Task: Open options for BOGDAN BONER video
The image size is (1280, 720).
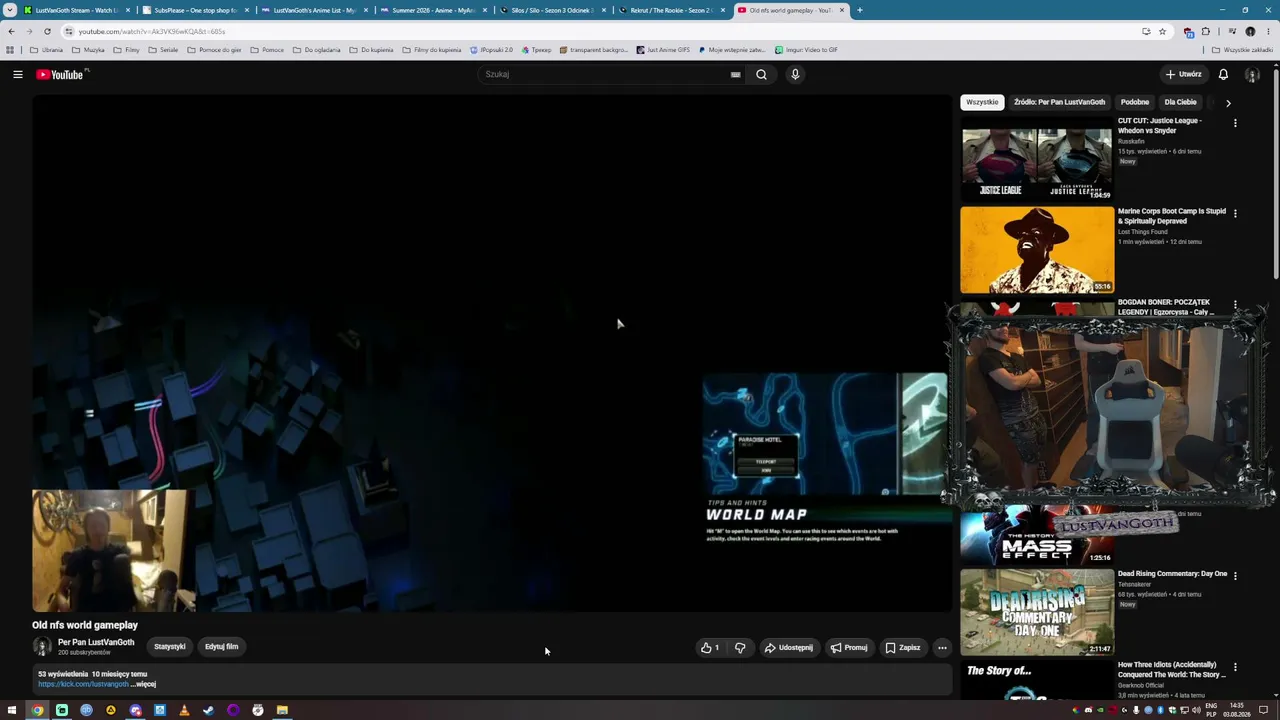Action: (1235, 304)
